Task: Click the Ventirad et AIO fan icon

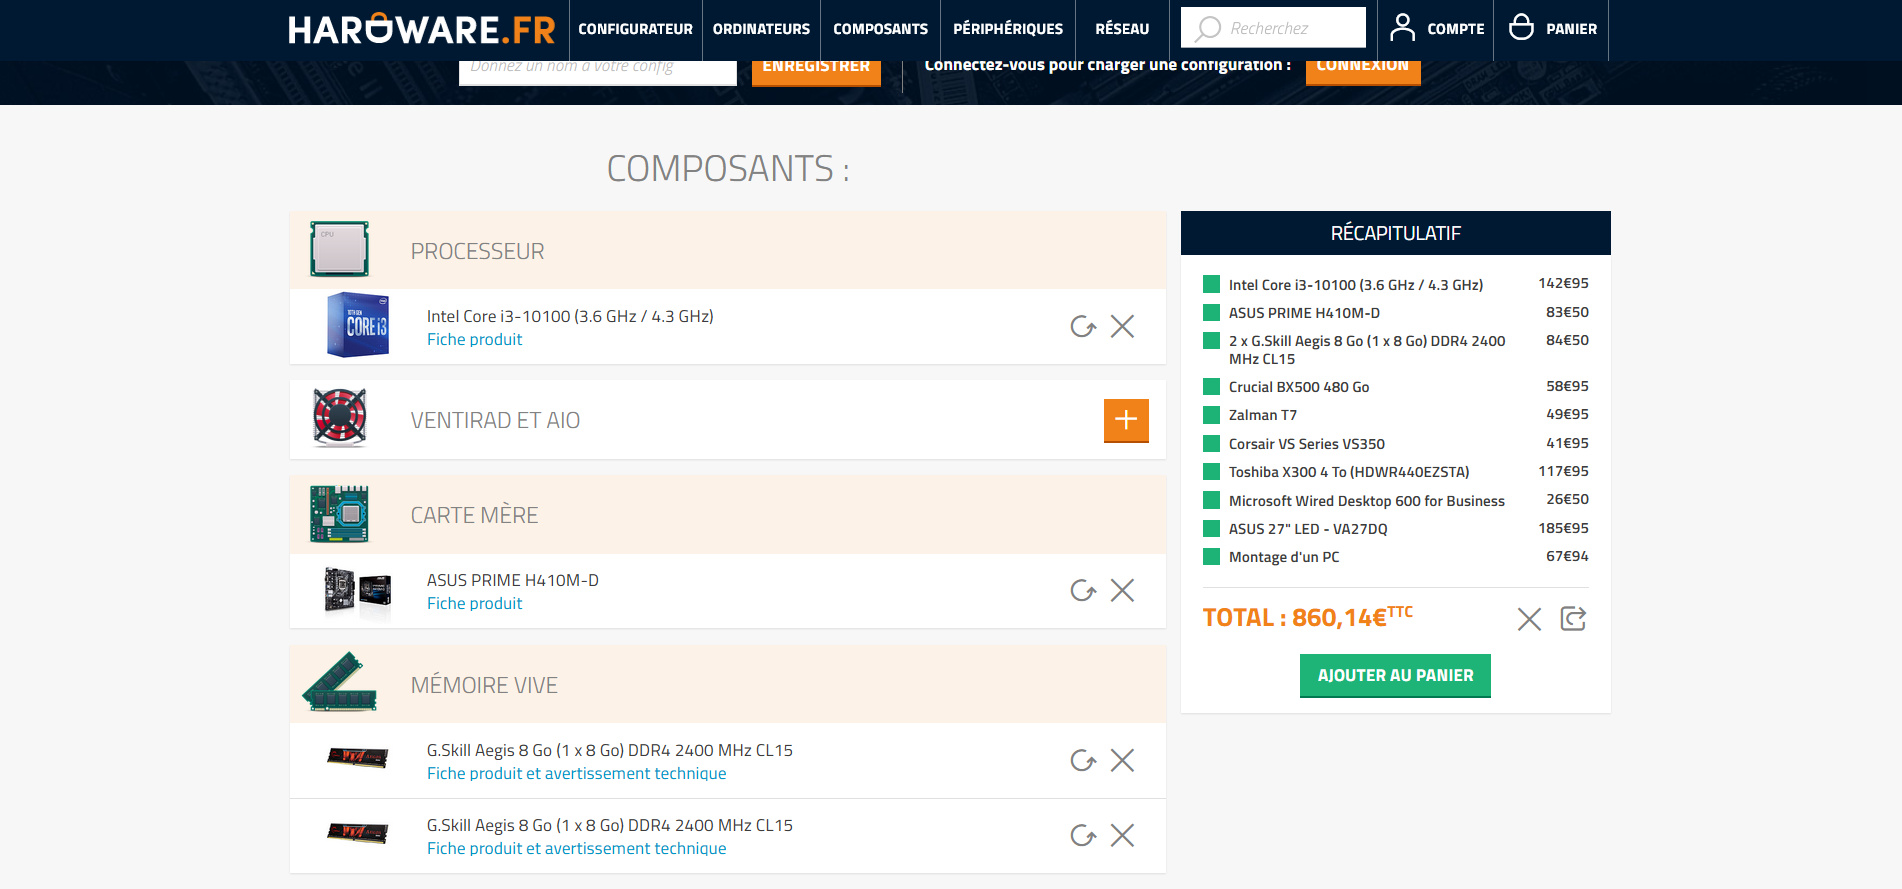Action: coord(340,417)
